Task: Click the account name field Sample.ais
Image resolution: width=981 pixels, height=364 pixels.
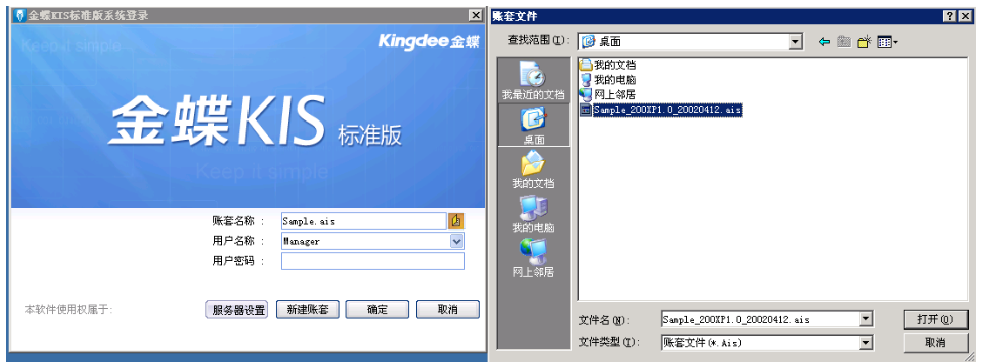Action: click(x=363, y=221)
